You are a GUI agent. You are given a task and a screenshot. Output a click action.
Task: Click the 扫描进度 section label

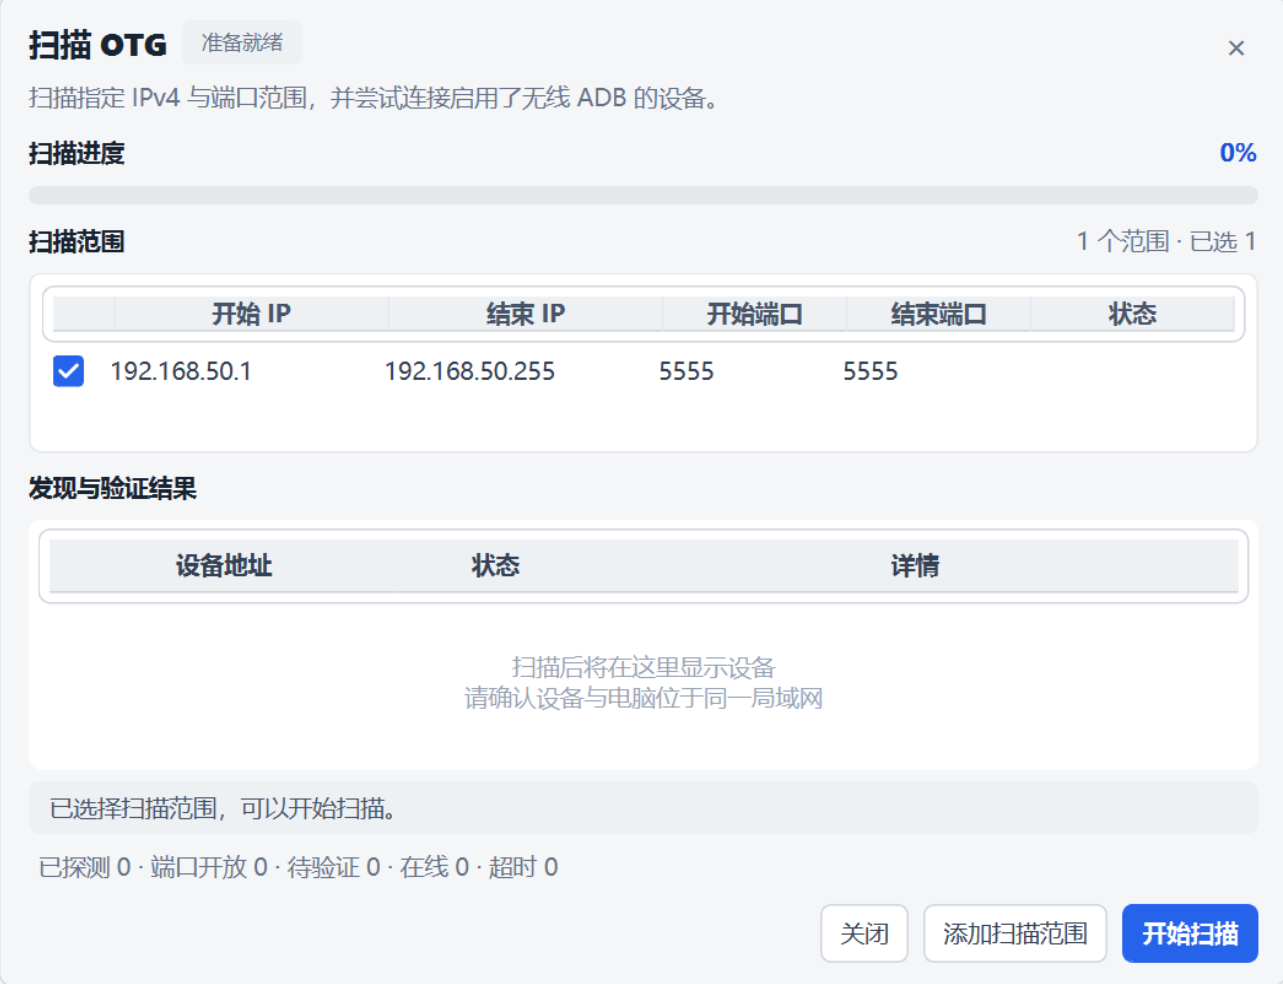(77, 153)
